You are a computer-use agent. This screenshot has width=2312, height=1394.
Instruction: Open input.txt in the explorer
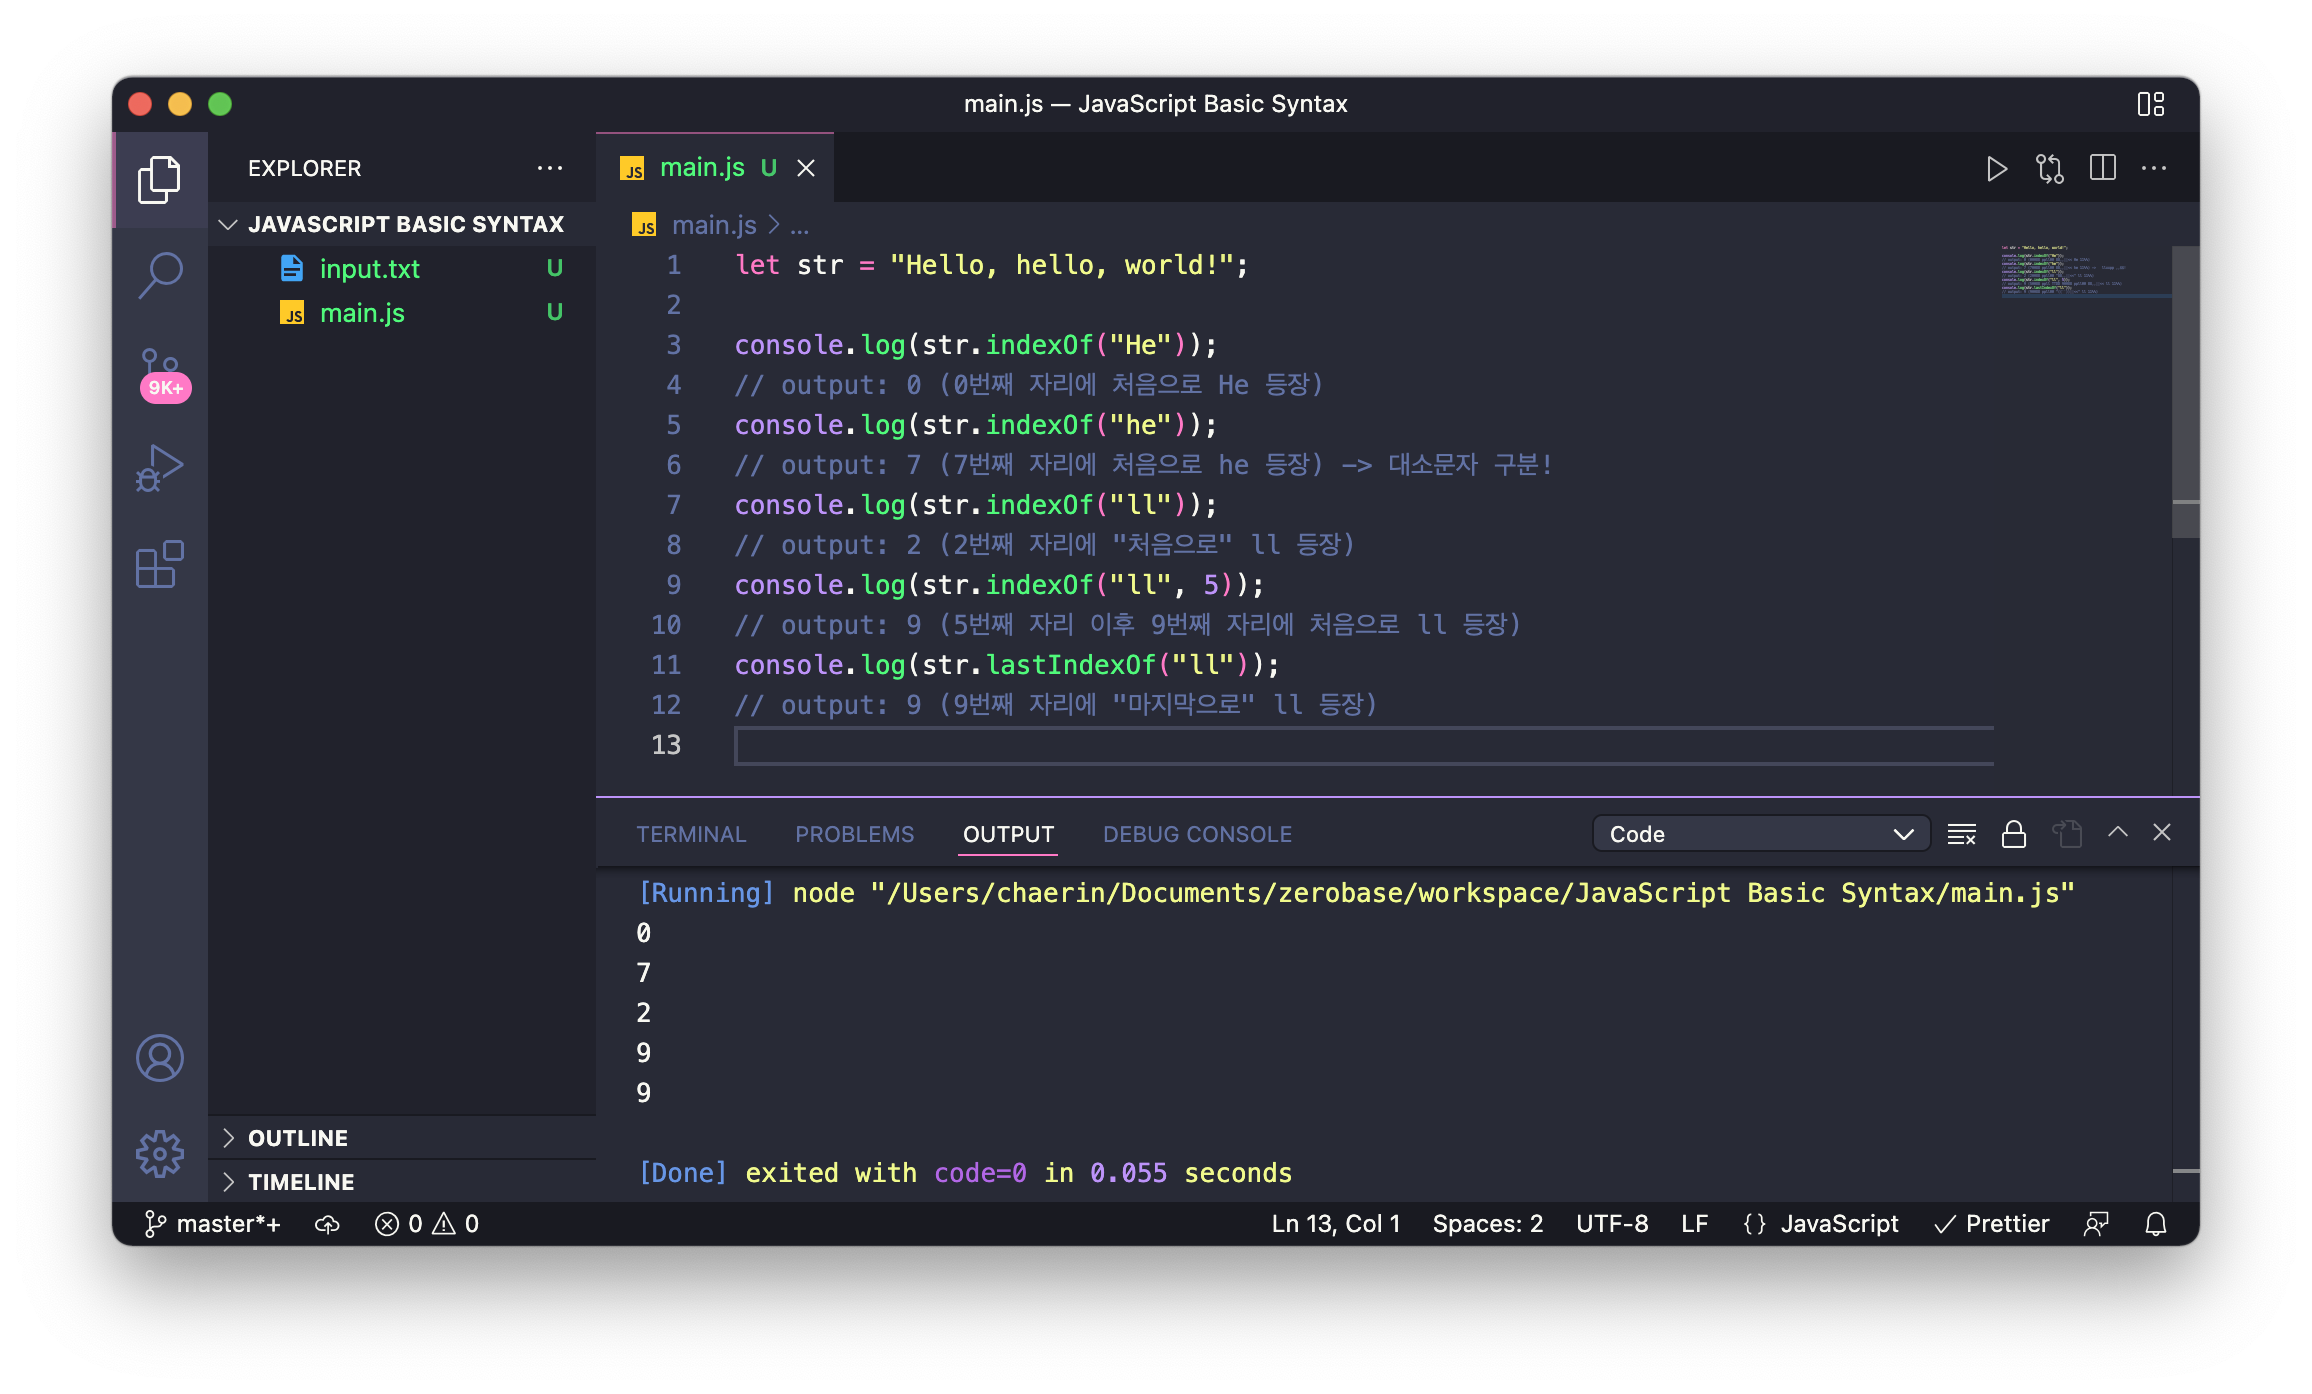(369, 269)
